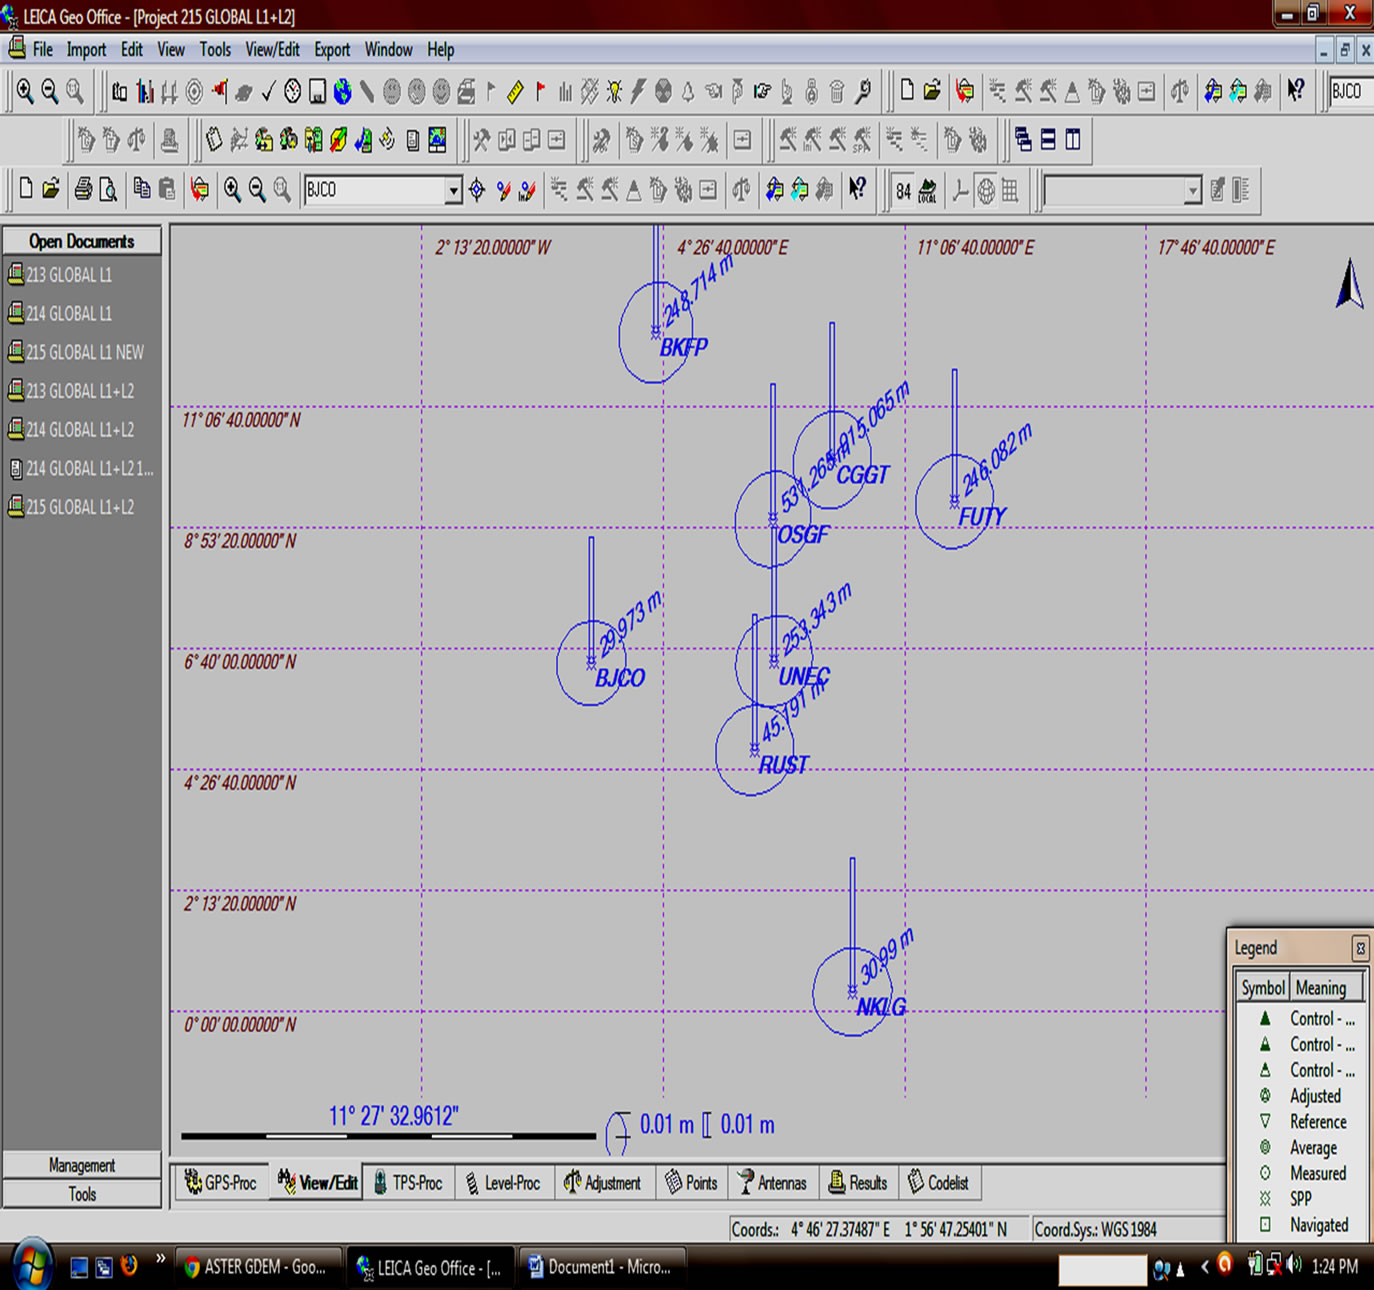The image size is (1374, 1290).
Task: Click the colorful map image icon in second toolbar
Action: click(x=438, y=140)
